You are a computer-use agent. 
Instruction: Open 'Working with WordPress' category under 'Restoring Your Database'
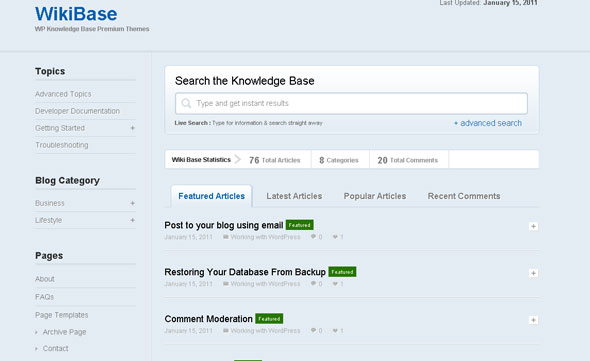[265, 284]
